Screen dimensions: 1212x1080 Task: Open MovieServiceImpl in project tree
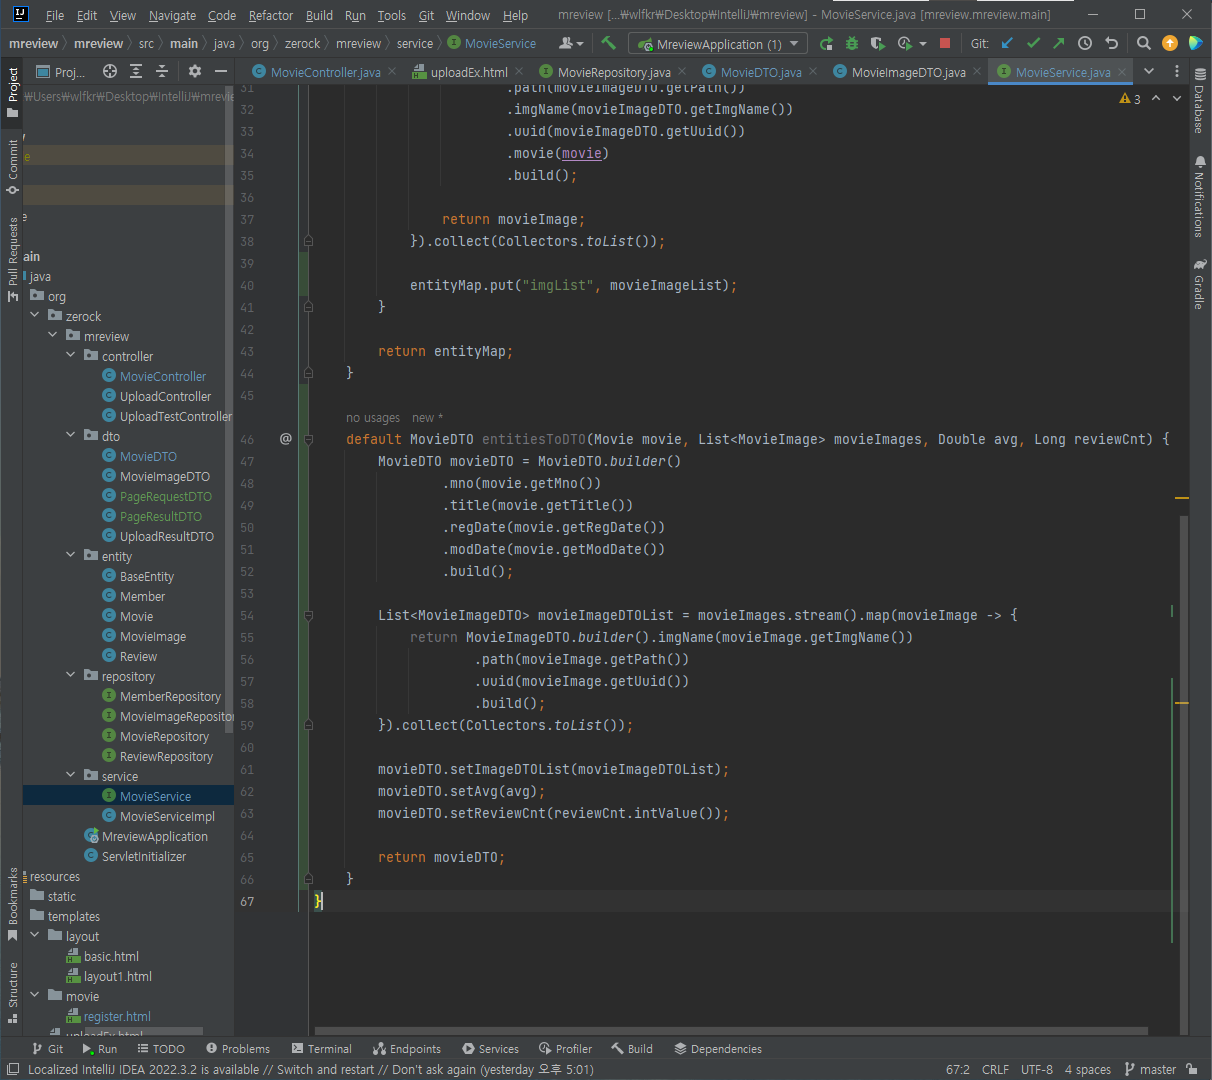click(x=167, y=816)
